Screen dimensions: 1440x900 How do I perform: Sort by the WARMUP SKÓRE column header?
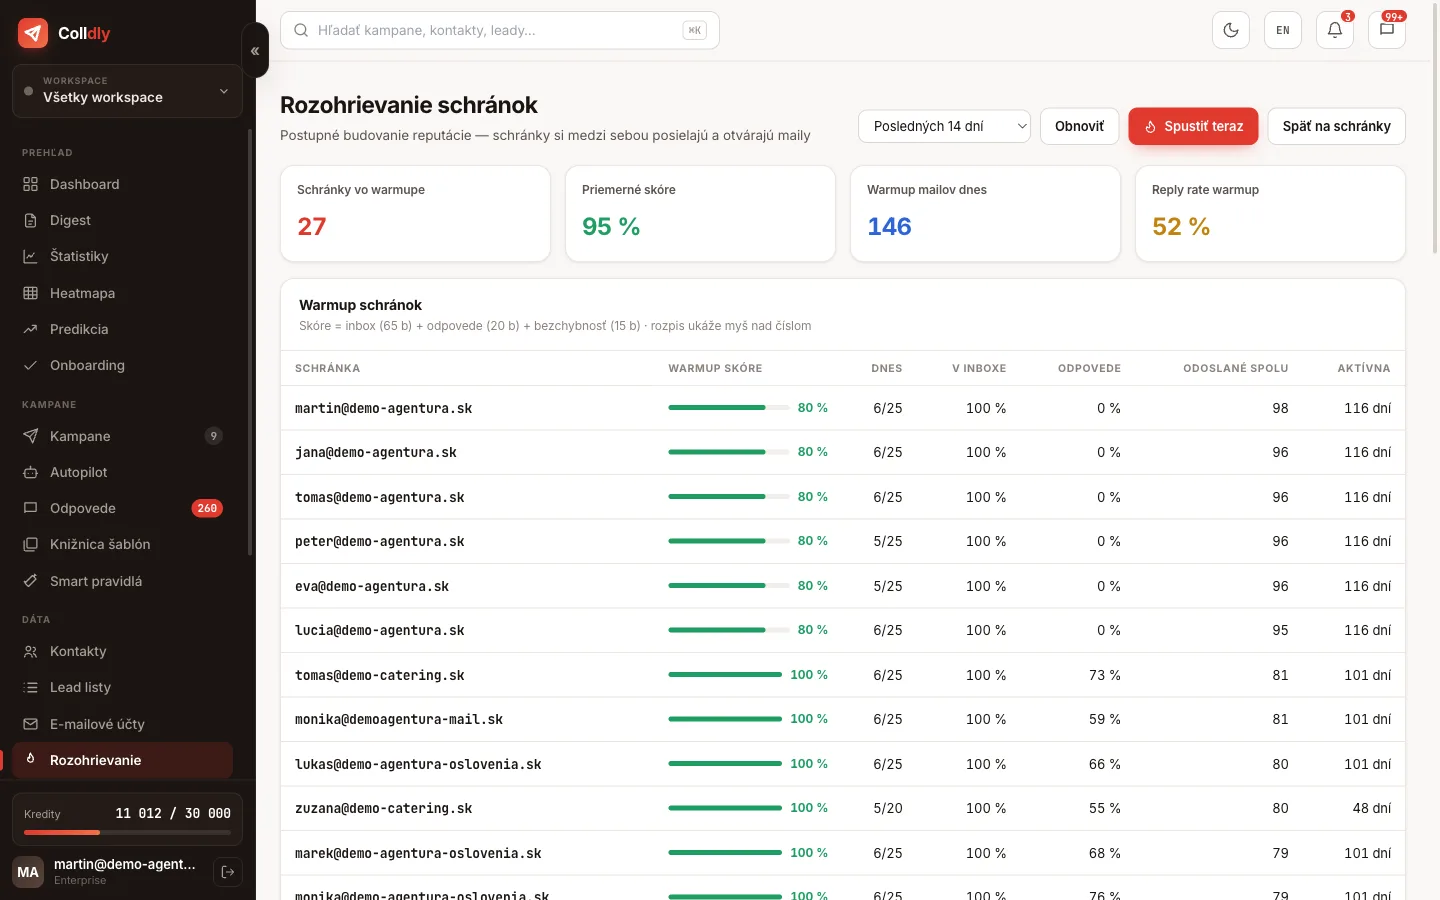click(x=715, y=368)
